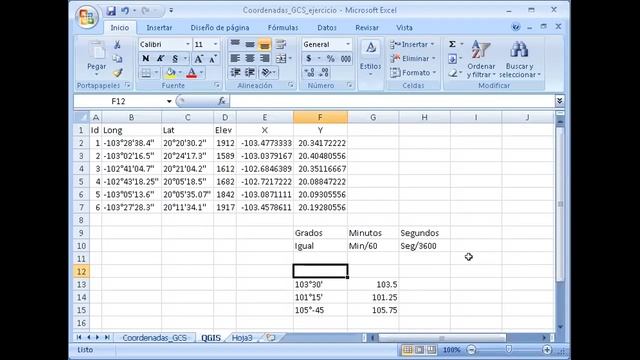The width and height of the screenshot is (640, 360).
Task: Open the text orientation menu
Action: (x=268, y=73)
